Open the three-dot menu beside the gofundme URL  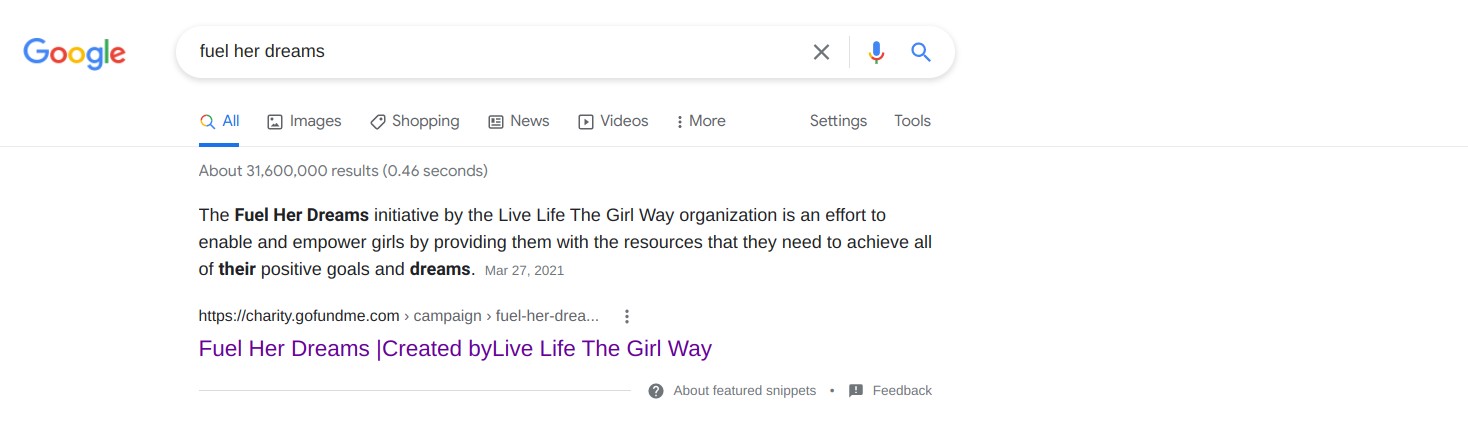(x=627, y=317)
